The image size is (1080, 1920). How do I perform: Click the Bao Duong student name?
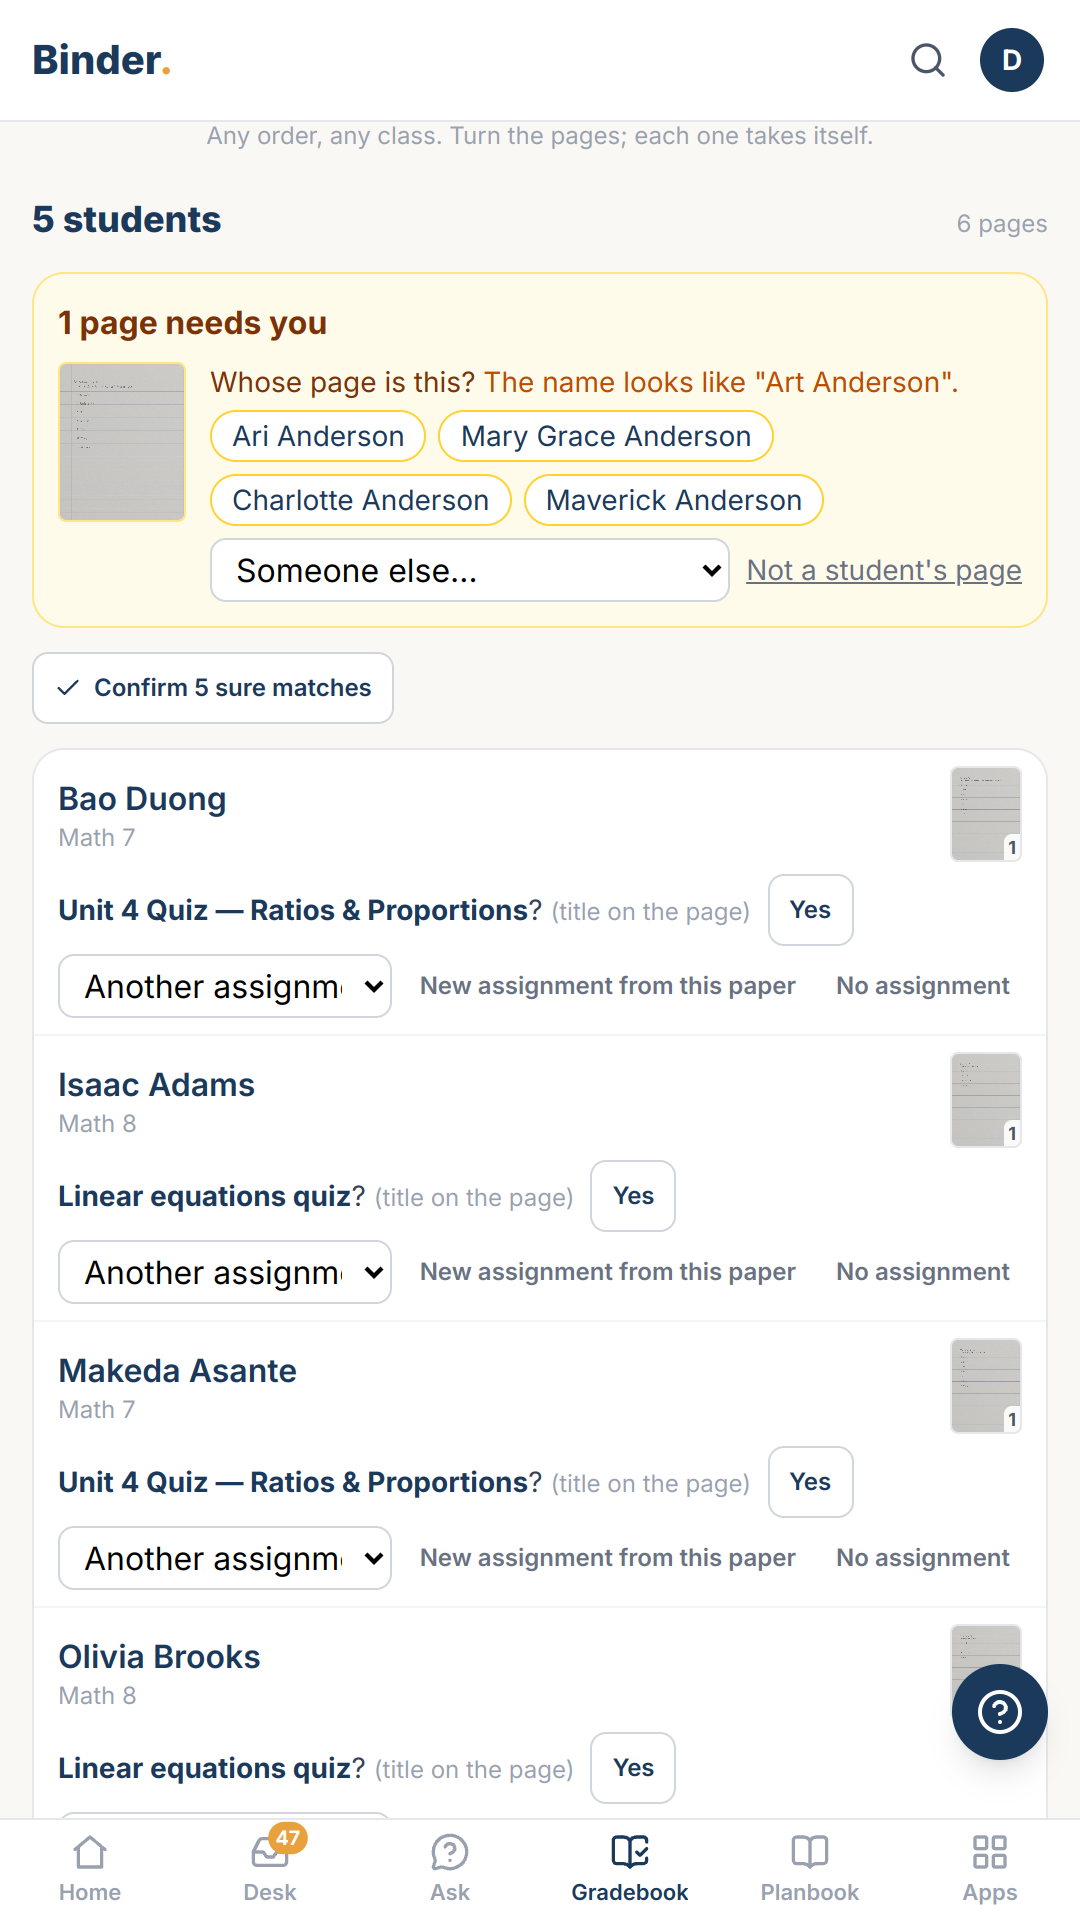(142, 799)
